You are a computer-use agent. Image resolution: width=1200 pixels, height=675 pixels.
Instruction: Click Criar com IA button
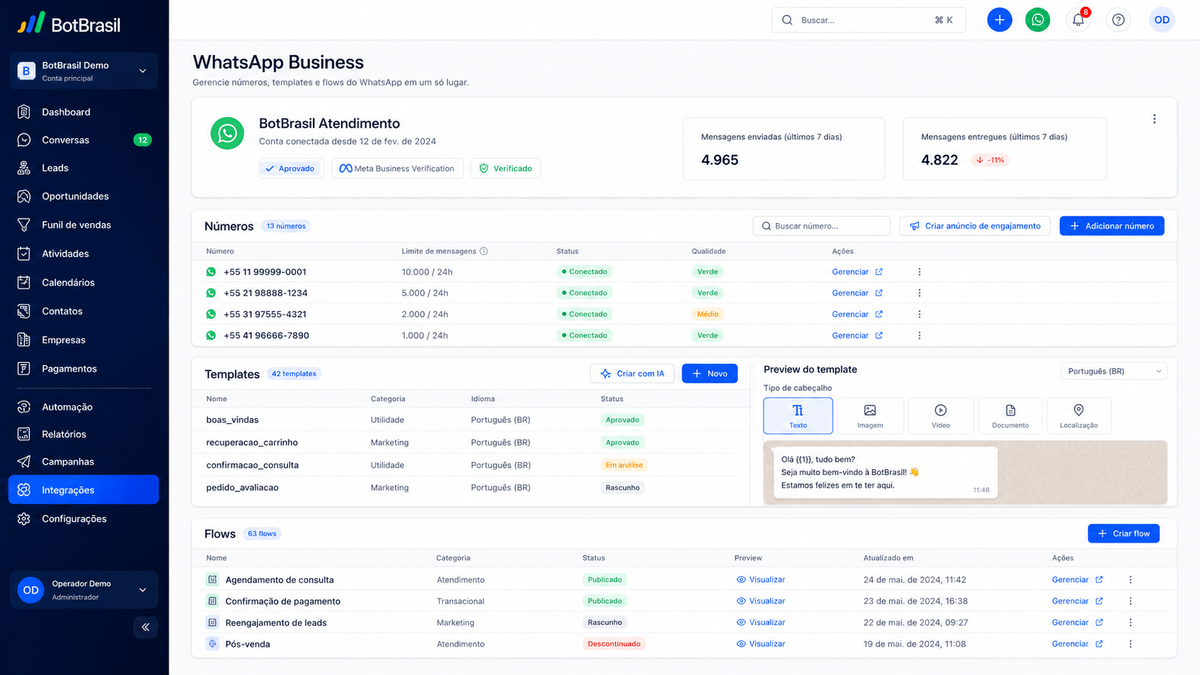tap(632, 373)
